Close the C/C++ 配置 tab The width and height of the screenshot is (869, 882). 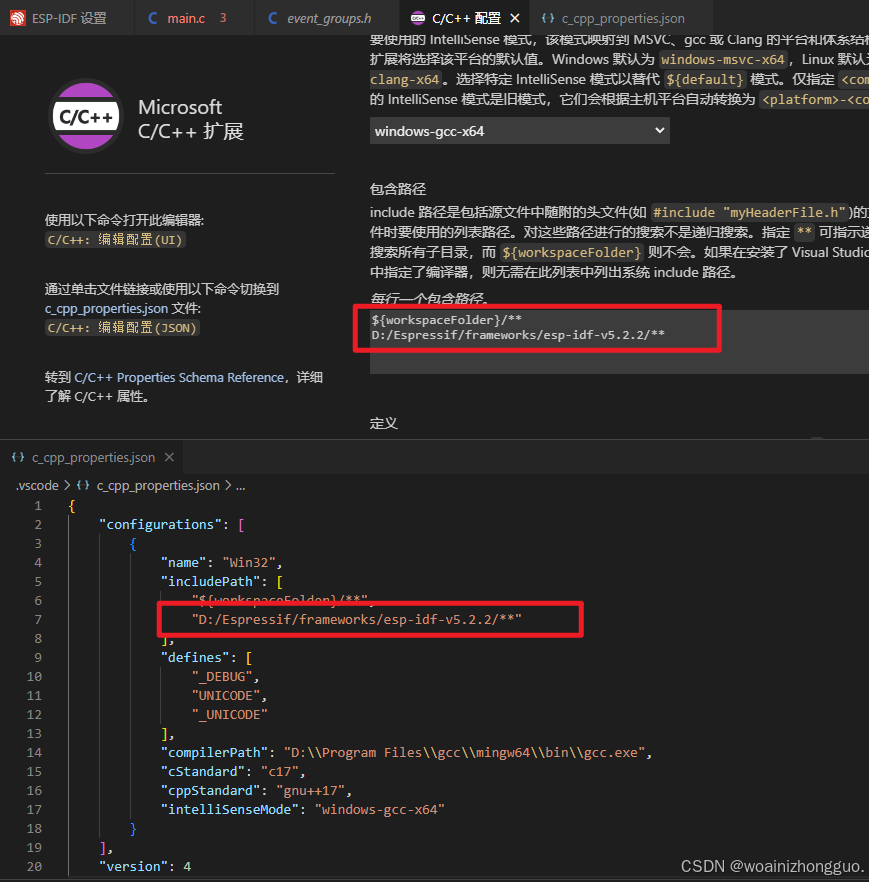514,19
